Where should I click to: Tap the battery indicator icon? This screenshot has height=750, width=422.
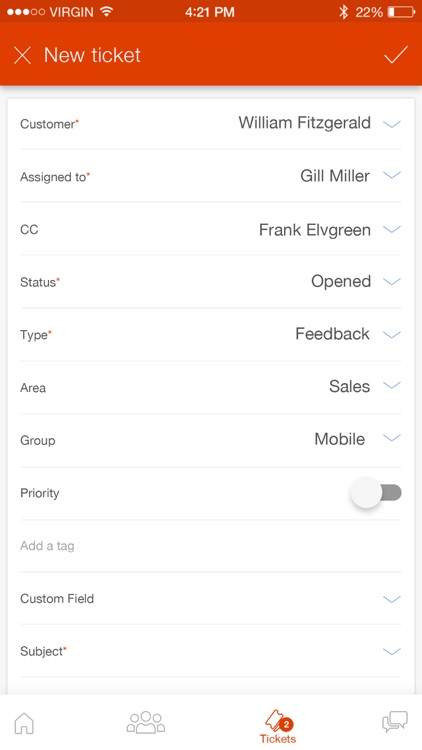pos(401,12)
